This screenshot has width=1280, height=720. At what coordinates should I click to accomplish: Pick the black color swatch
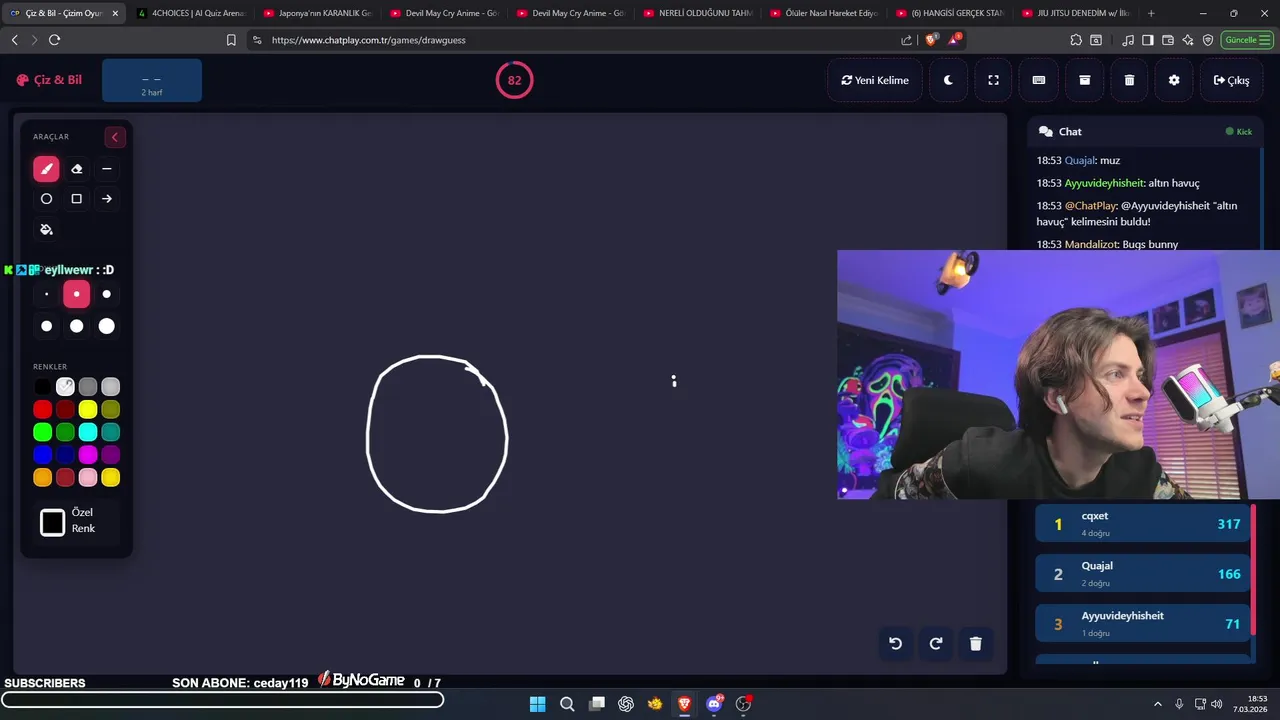42,386
